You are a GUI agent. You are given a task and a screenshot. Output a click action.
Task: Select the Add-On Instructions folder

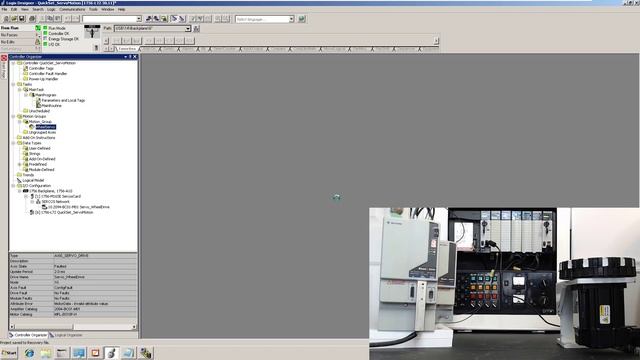39,138
